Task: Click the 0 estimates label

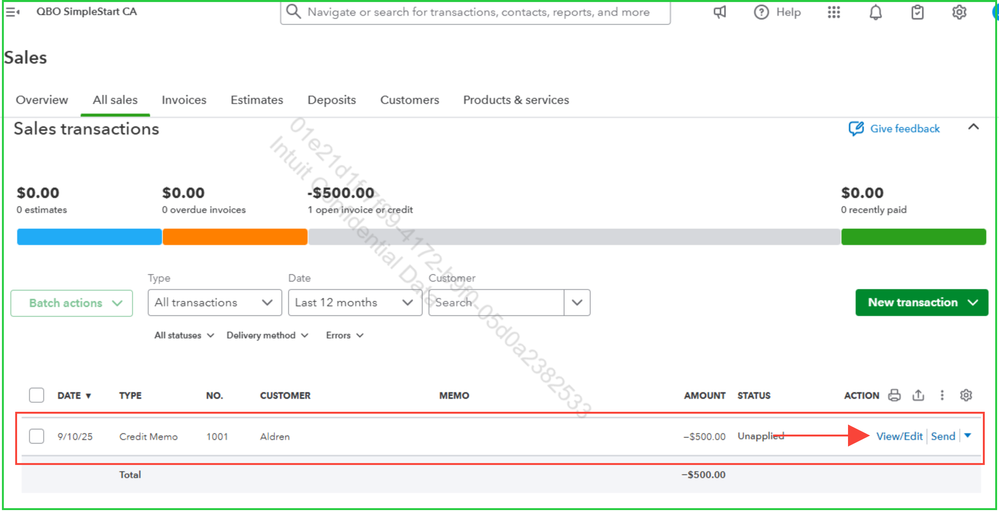Action: pos(42,210)
